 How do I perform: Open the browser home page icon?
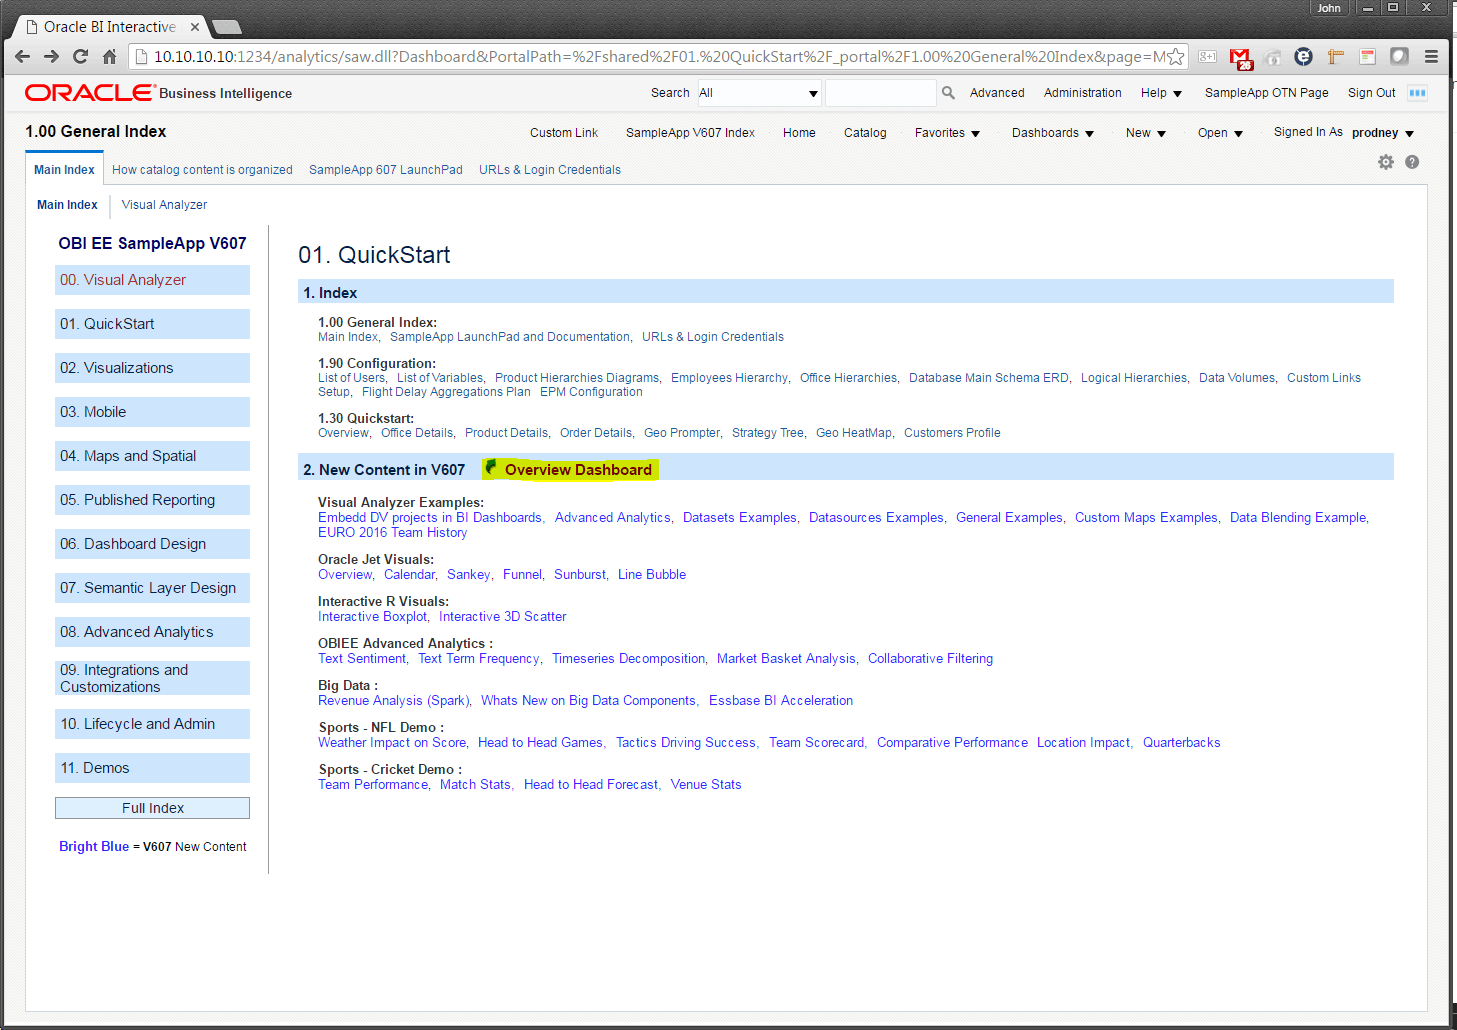(x=110, y=56)
